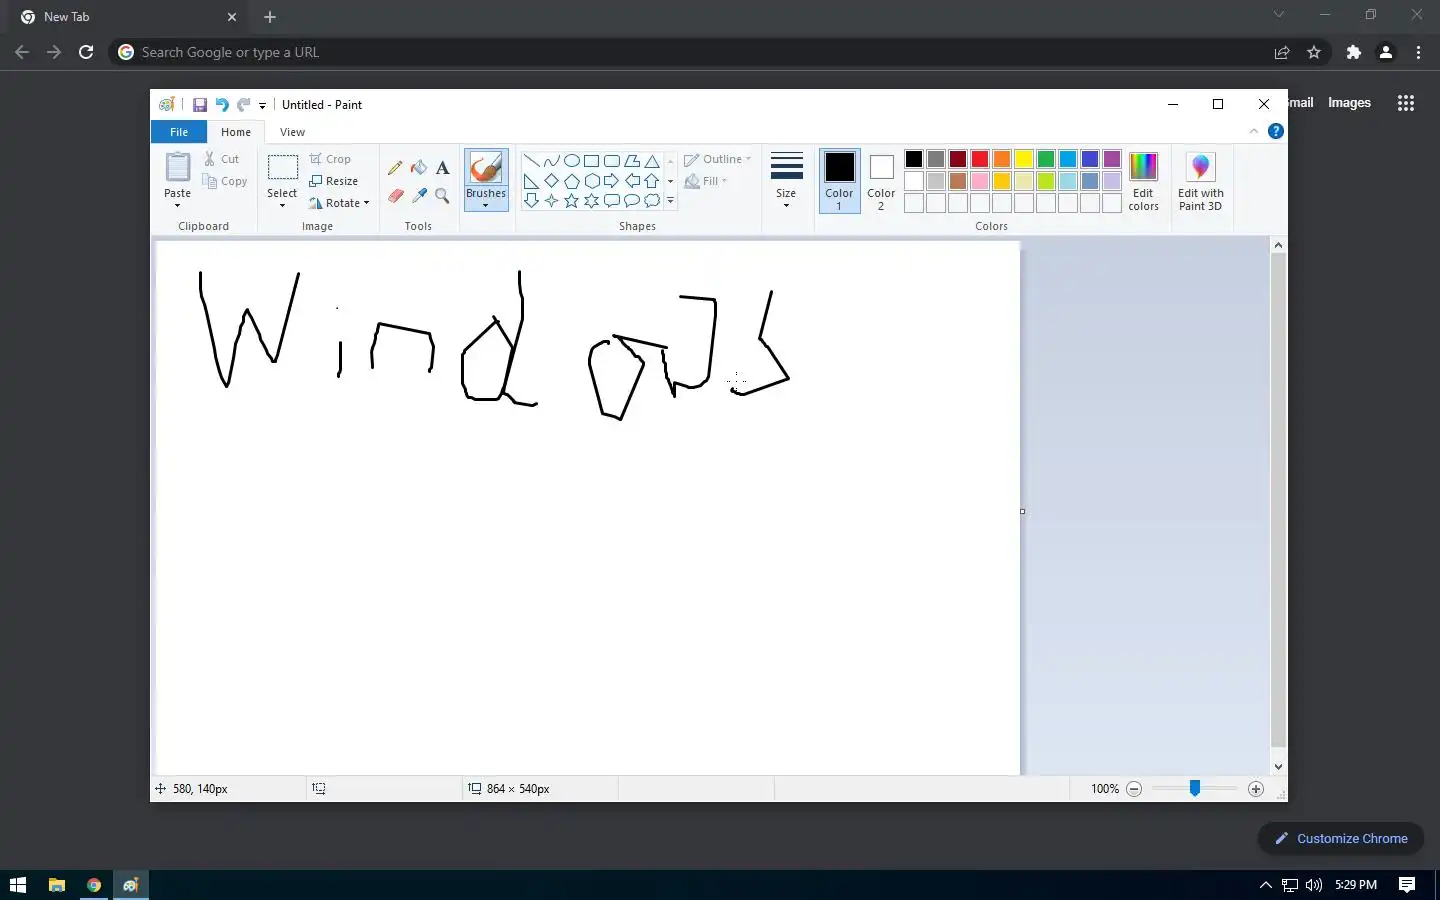Screen dimensions: 1440x900
Task: Select the Oval shape
Action: (x=571, y=161)
